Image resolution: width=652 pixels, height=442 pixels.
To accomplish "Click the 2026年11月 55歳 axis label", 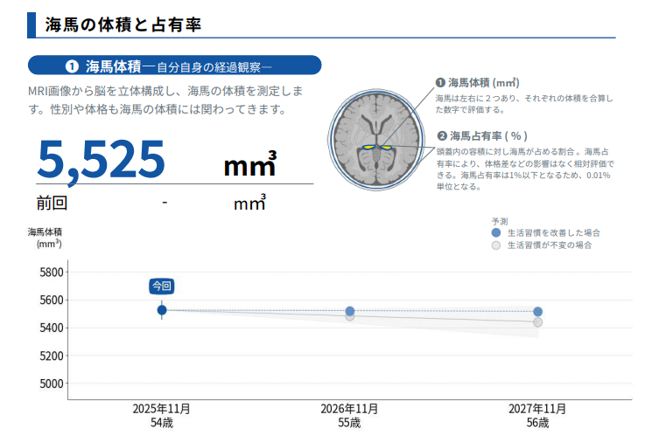I will tap(349, 416).
